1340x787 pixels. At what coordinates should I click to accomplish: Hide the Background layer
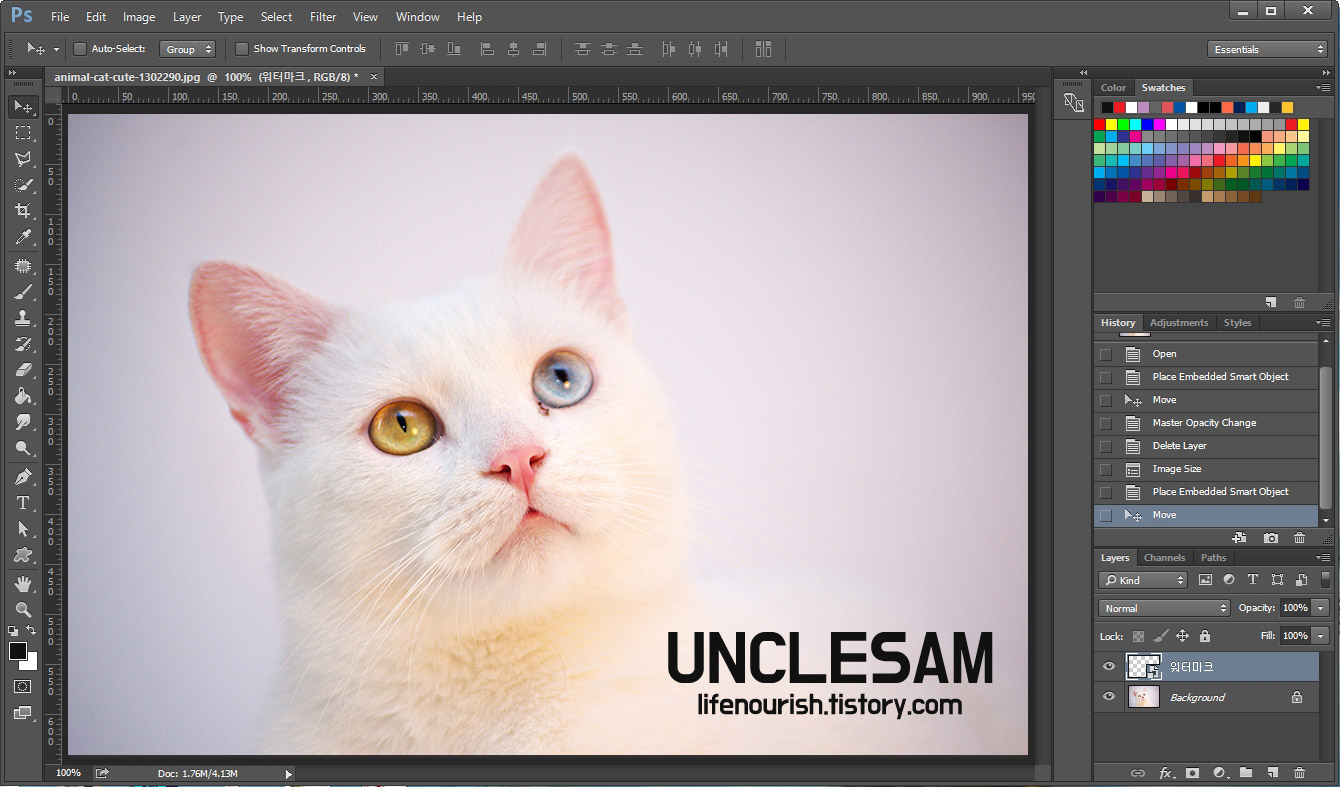1108,697
